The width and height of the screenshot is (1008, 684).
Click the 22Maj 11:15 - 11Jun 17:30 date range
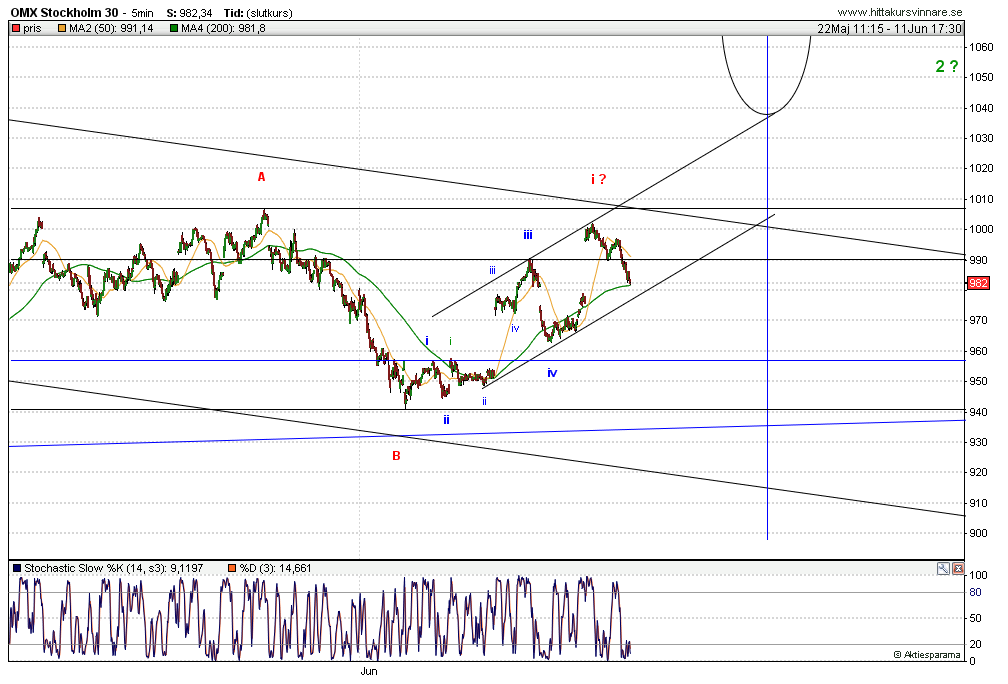click(x=890, y=28)
